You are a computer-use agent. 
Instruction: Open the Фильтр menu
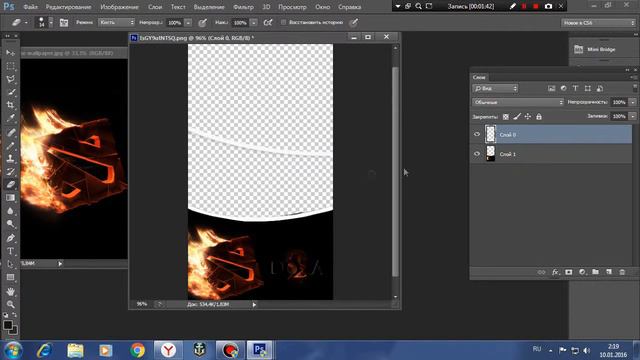click(243, 7)
